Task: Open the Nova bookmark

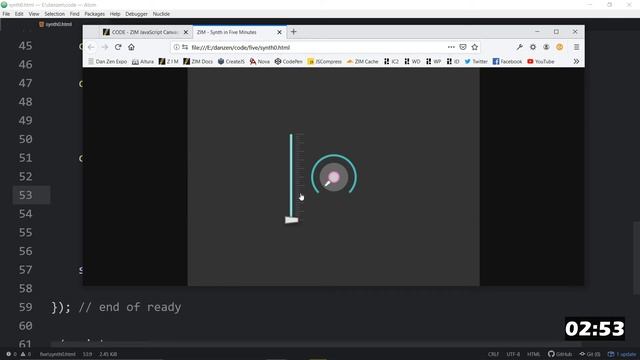Action: (x=260, y=62)
